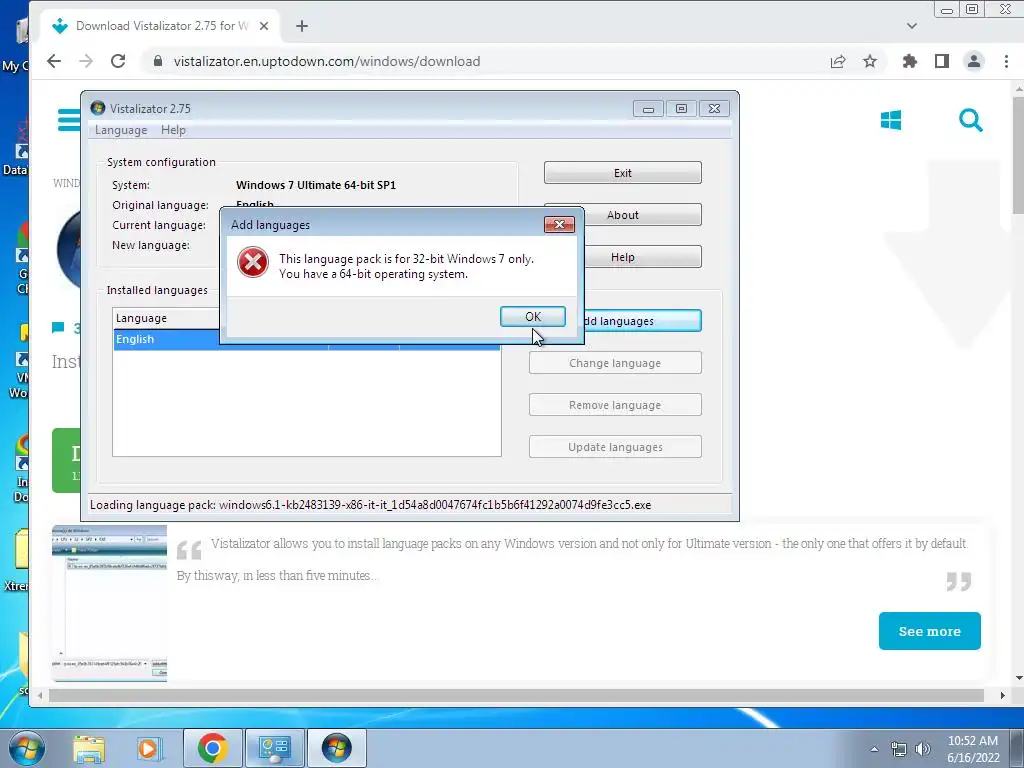The image size is (1024, 768).
Task: Reload the Uptodown page
Action: click(x=118, y=61)
